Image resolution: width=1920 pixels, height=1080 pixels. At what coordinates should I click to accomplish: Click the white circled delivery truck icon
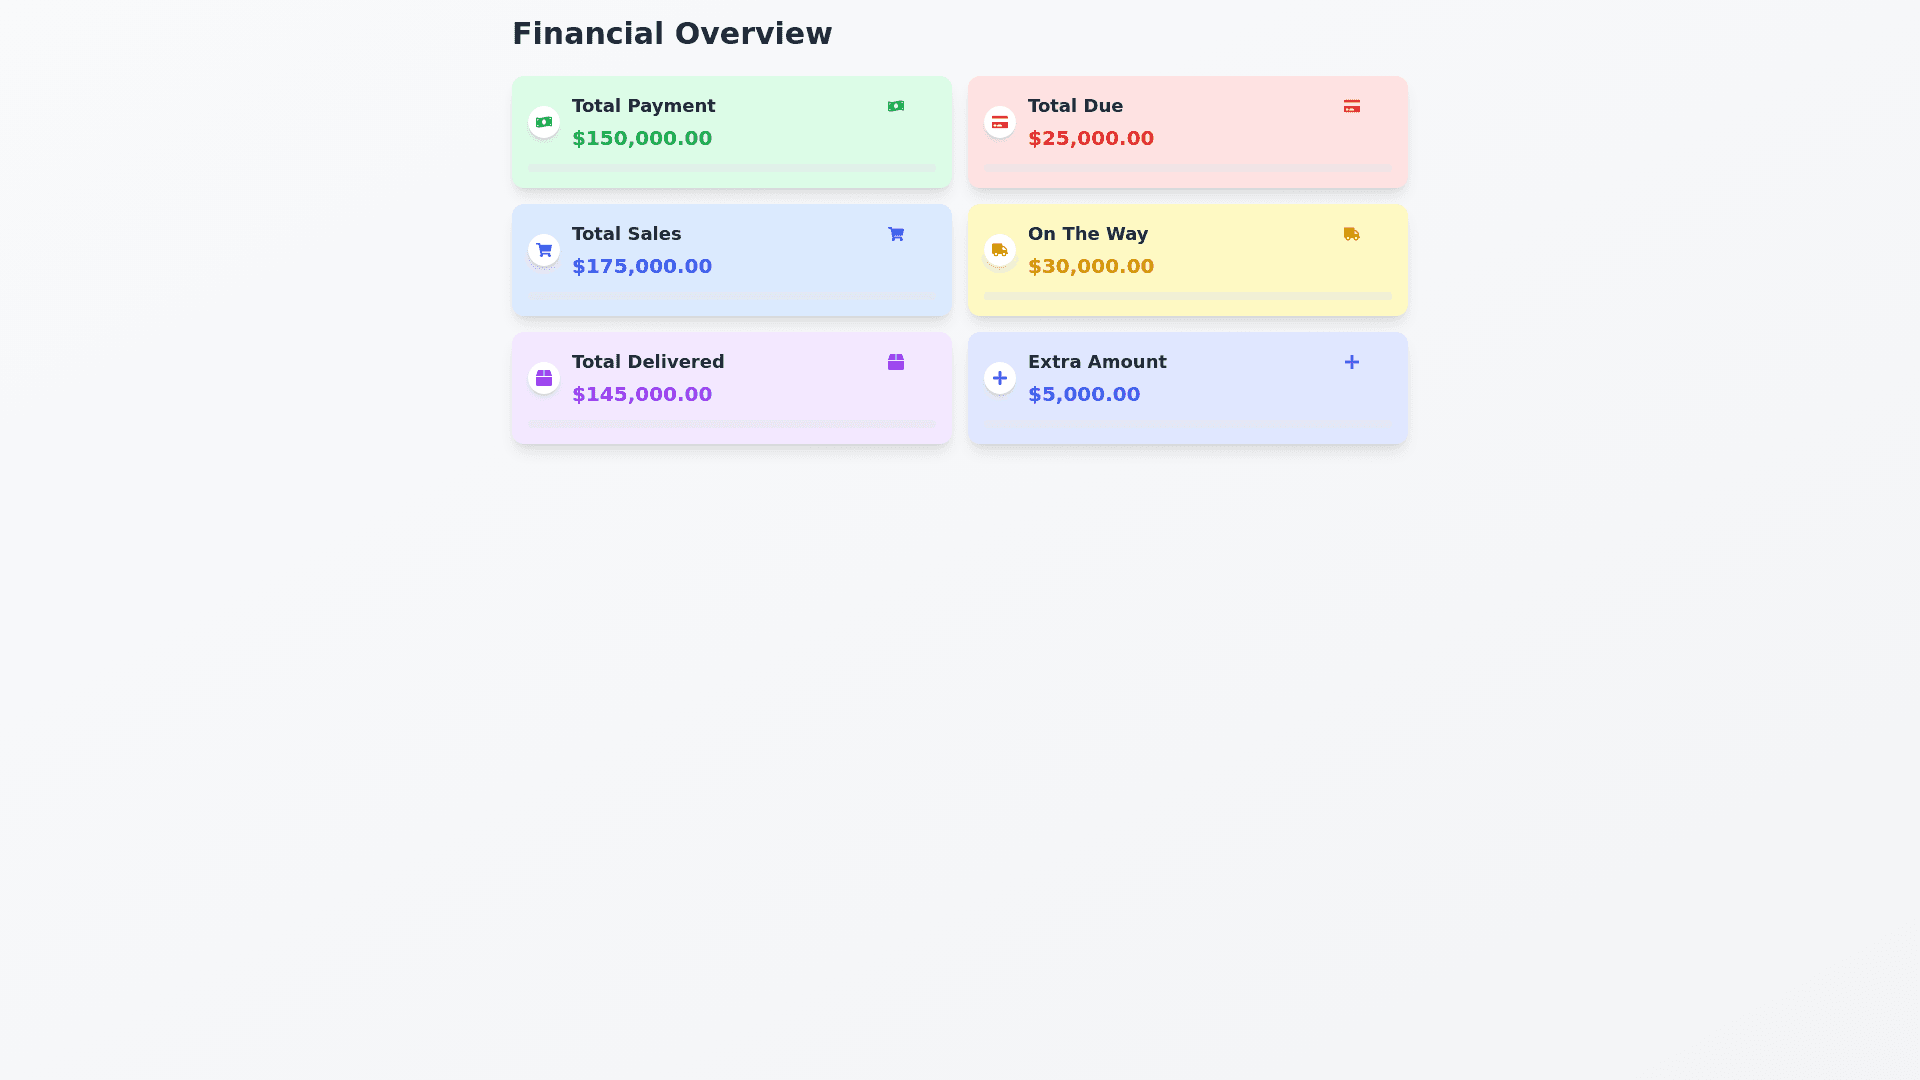(x=1000, y=250)
